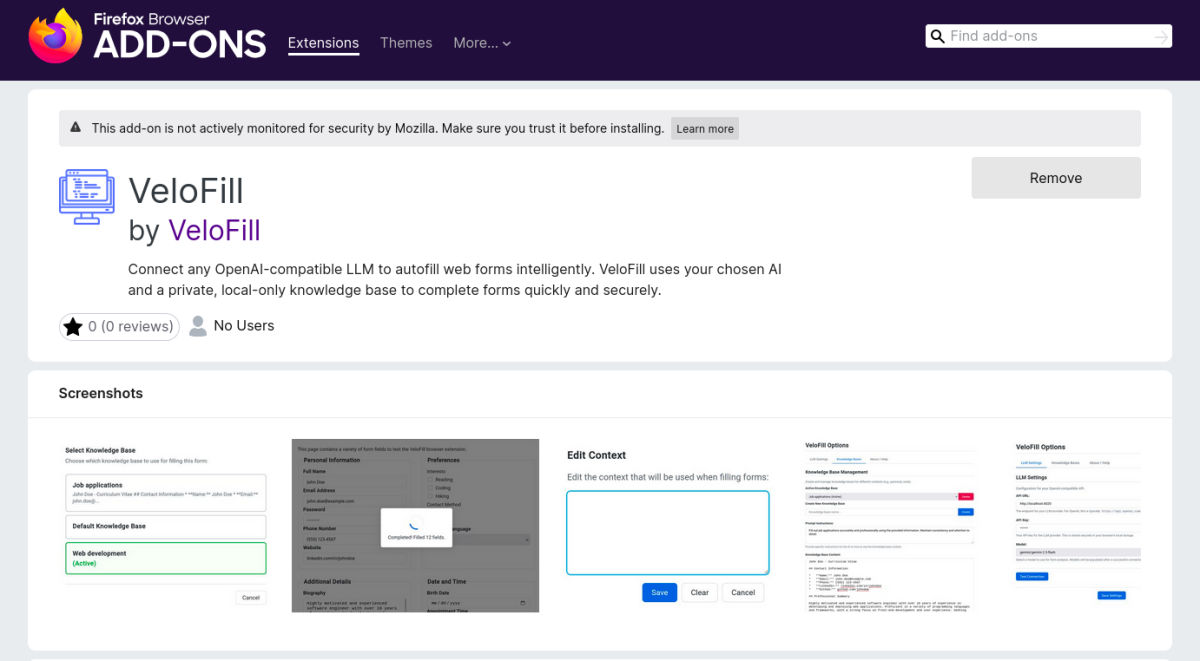The image size is (1200, 661).
Task: Open Select Knowledge Base screenshot
Action: (x=165, y=526)
